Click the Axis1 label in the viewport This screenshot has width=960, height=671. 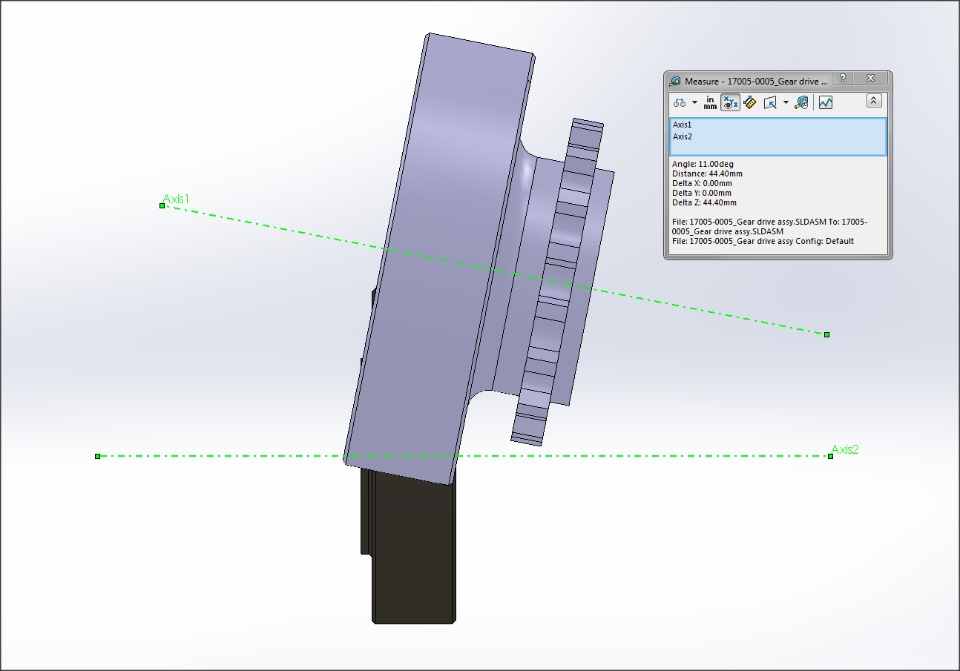pyautogui.click(x=176, y=199)
